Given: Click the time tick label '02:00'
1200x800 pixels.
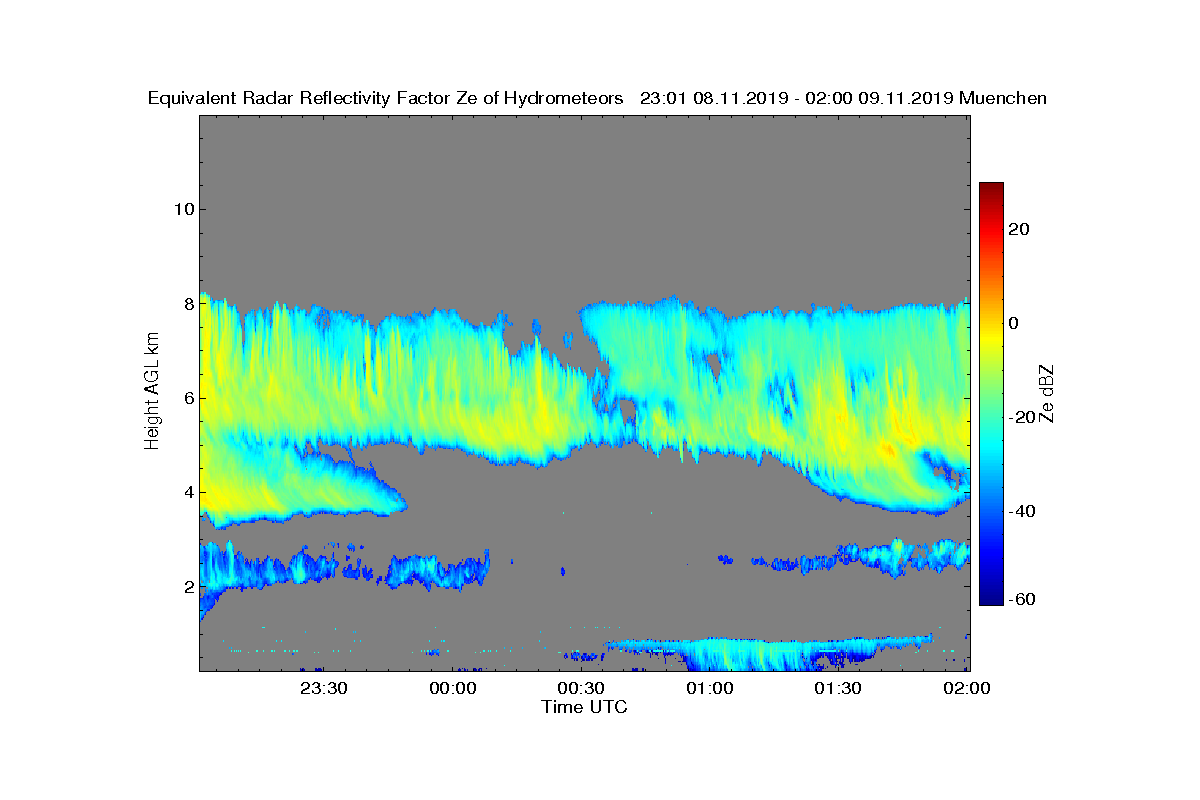Looking at the screenshot, I should (x=967, y=688).
